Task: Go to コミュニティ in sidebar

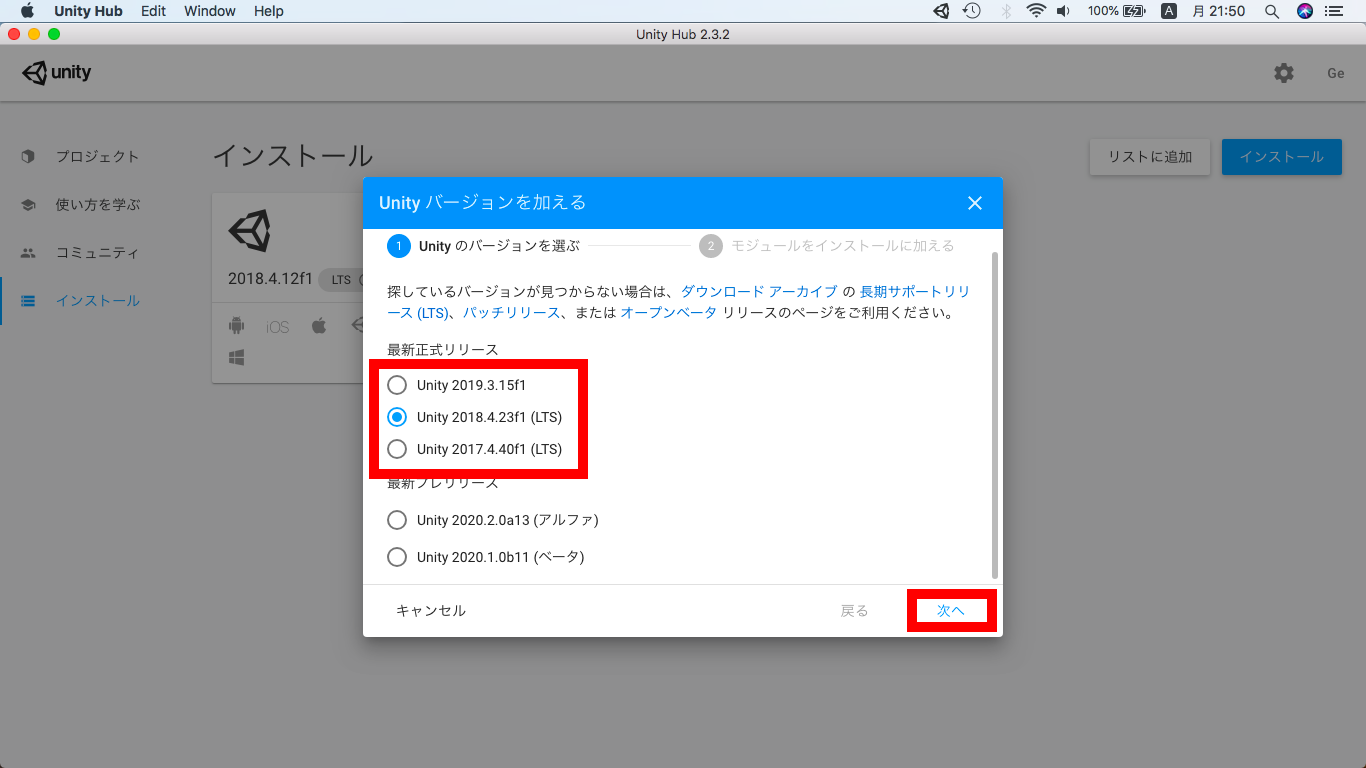Action: (100, 252)
